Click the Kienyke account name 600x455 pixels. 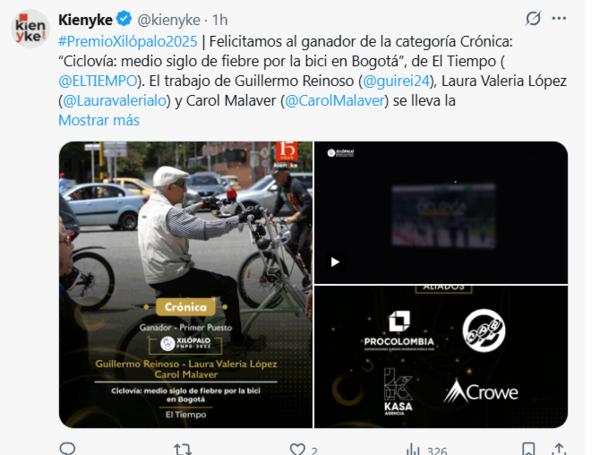85,20
